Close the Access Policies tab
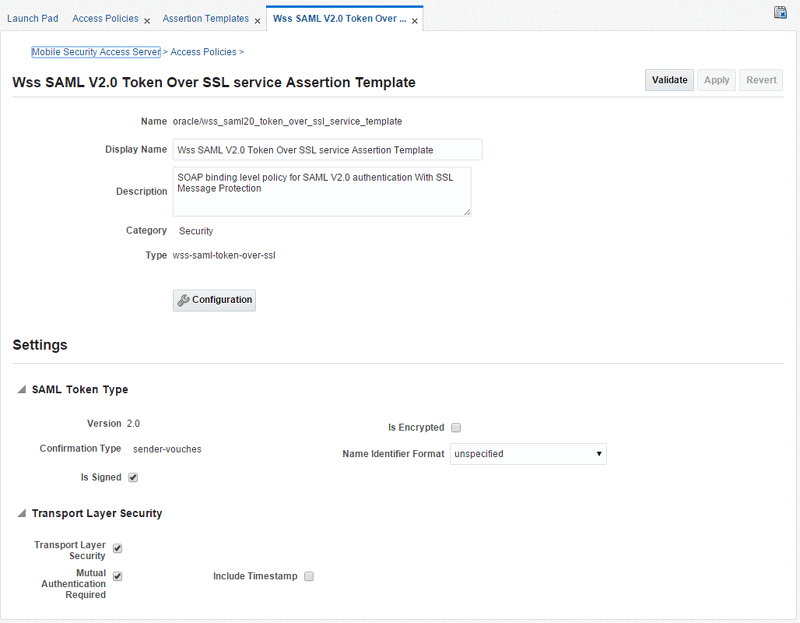Image resolution: width=800 pixels, height=623 pixels. tap(147, 21)
